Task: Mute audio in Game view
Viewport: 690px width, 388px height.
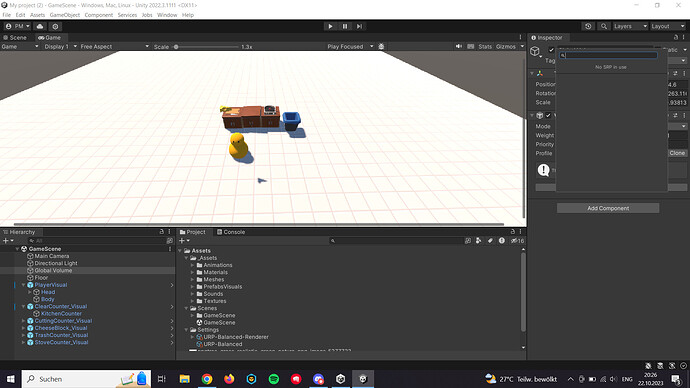Action: pyautogui.click(x=459, y=46)
